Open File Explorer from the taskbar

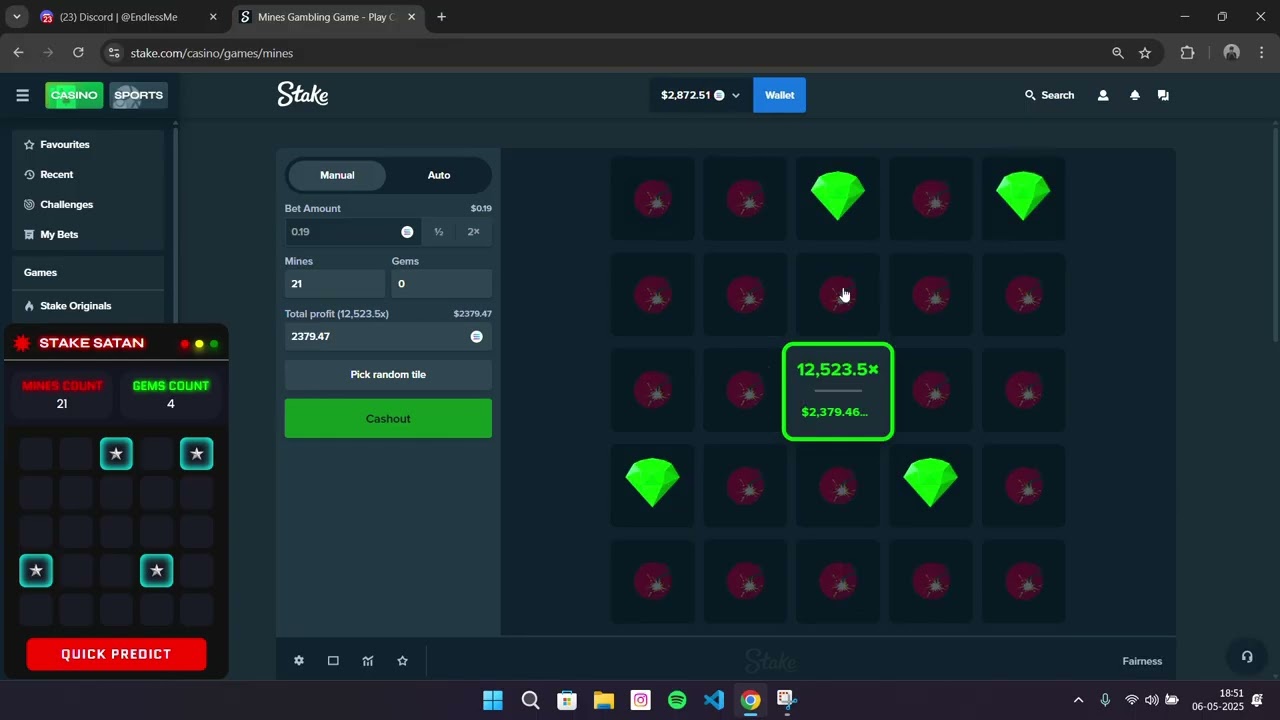coord(603,700)
